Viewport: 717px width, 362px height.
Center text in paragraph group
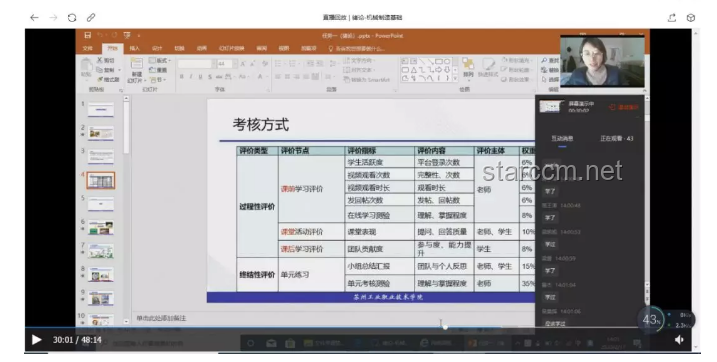(287, 77)
